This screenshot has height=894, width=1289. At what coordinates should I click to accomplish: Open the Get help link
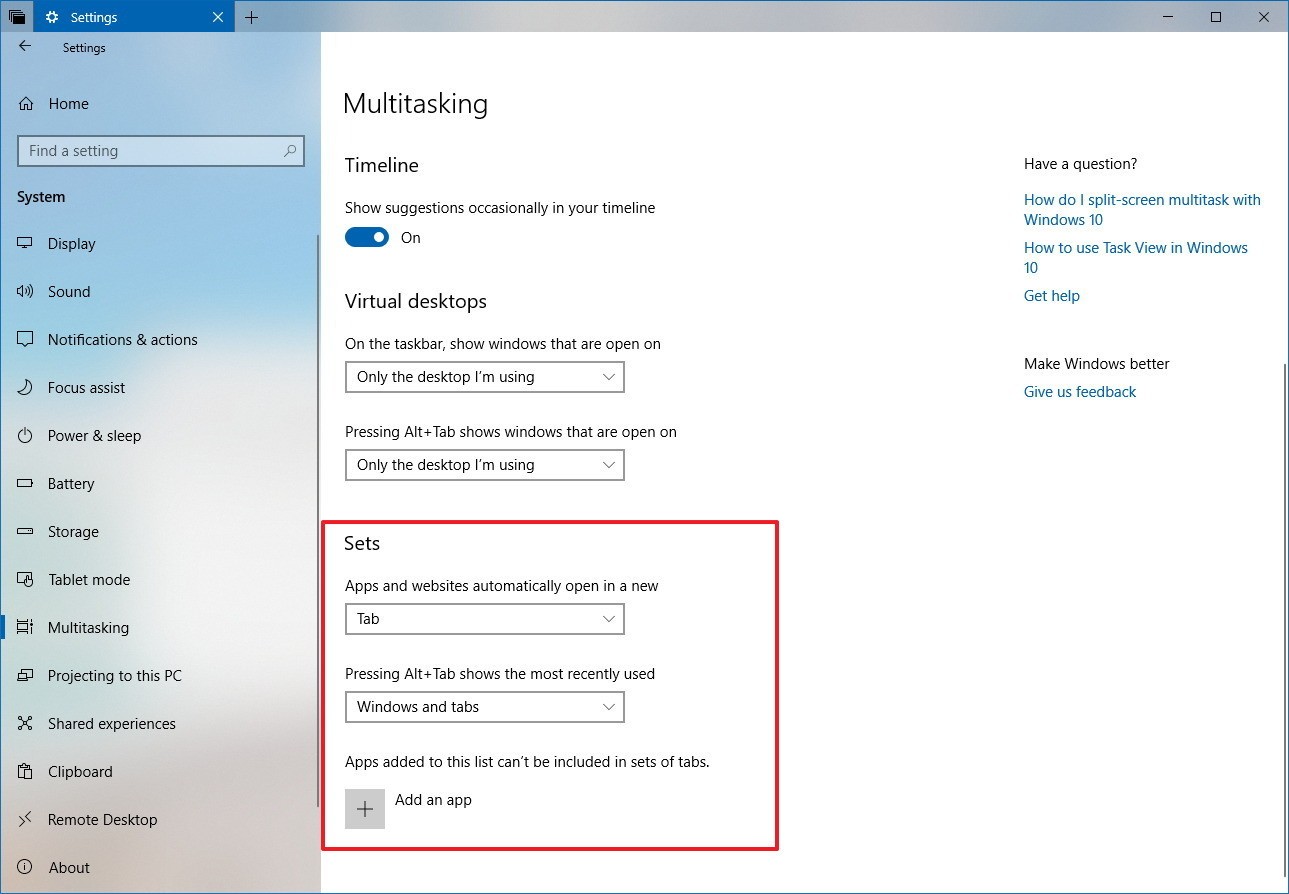pos(1051,295)
